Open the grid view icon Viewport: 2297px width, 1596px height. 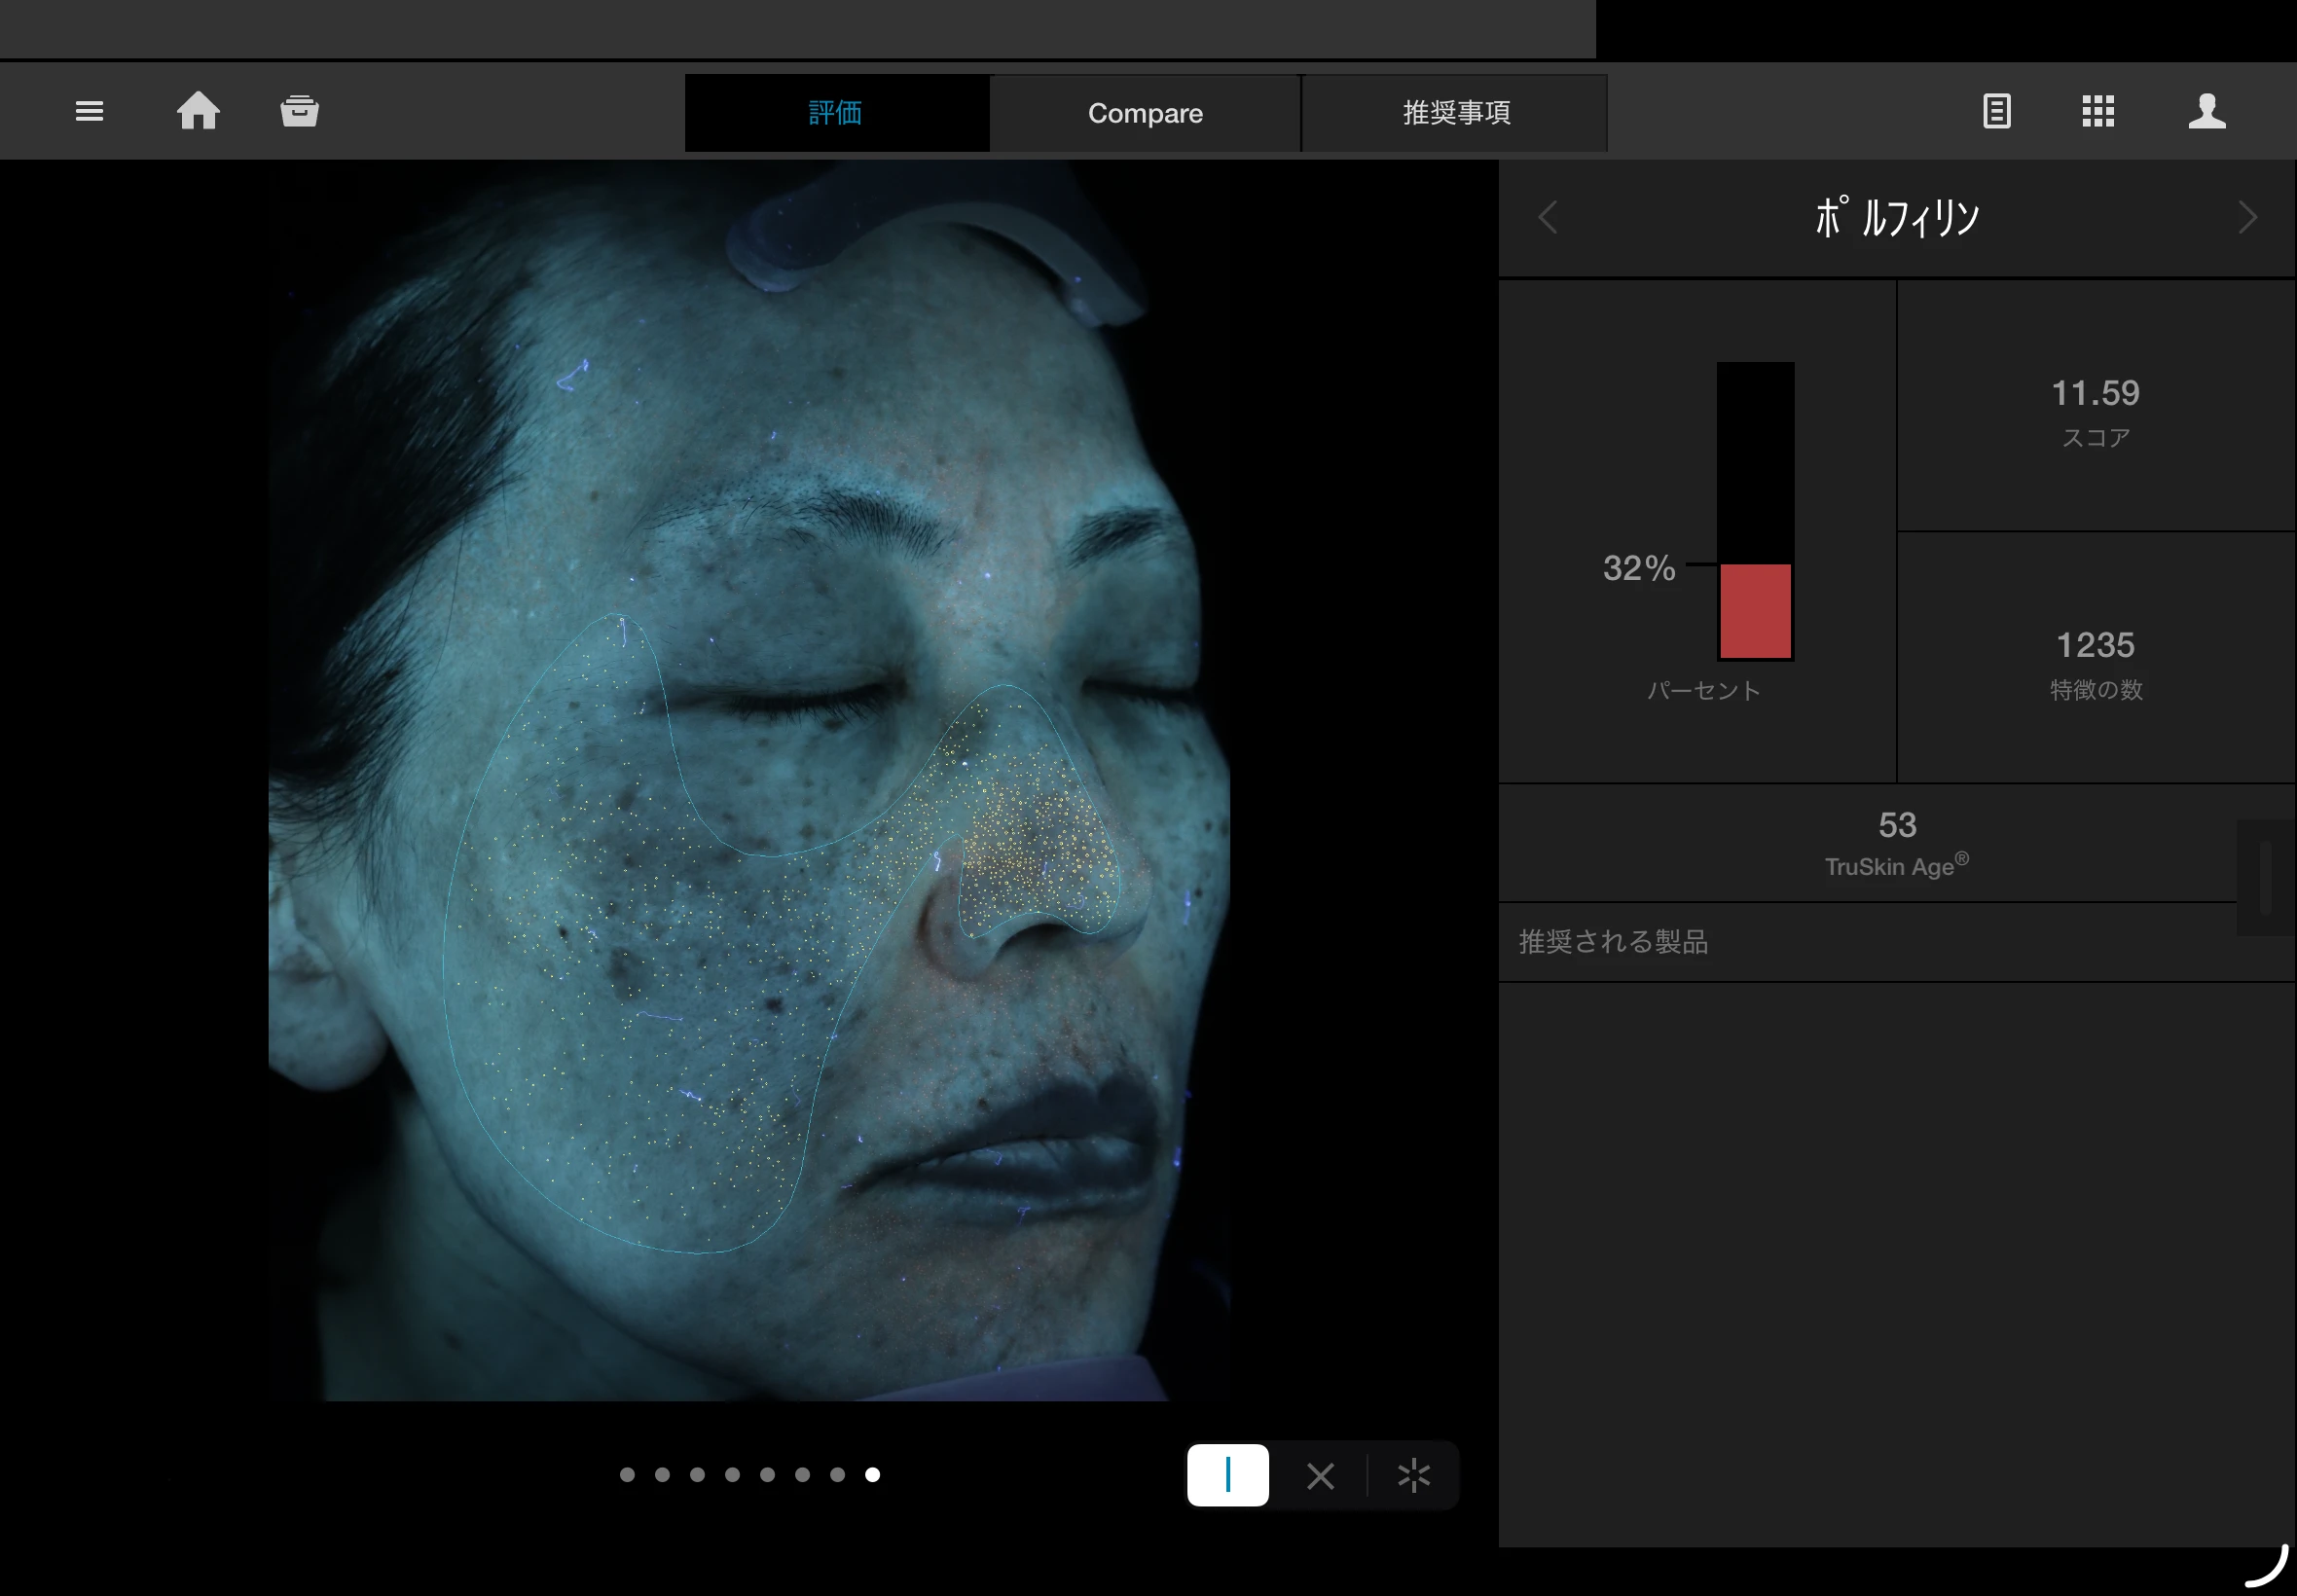click(2098, 111)
